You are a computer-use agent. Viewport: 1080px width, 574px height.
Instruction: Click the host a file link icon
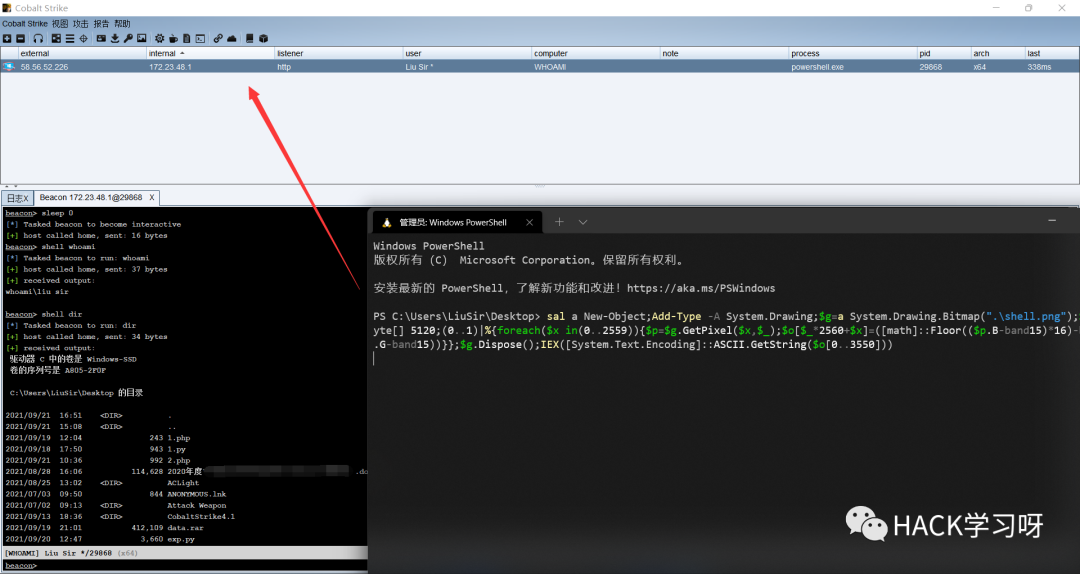pos(218,39)
